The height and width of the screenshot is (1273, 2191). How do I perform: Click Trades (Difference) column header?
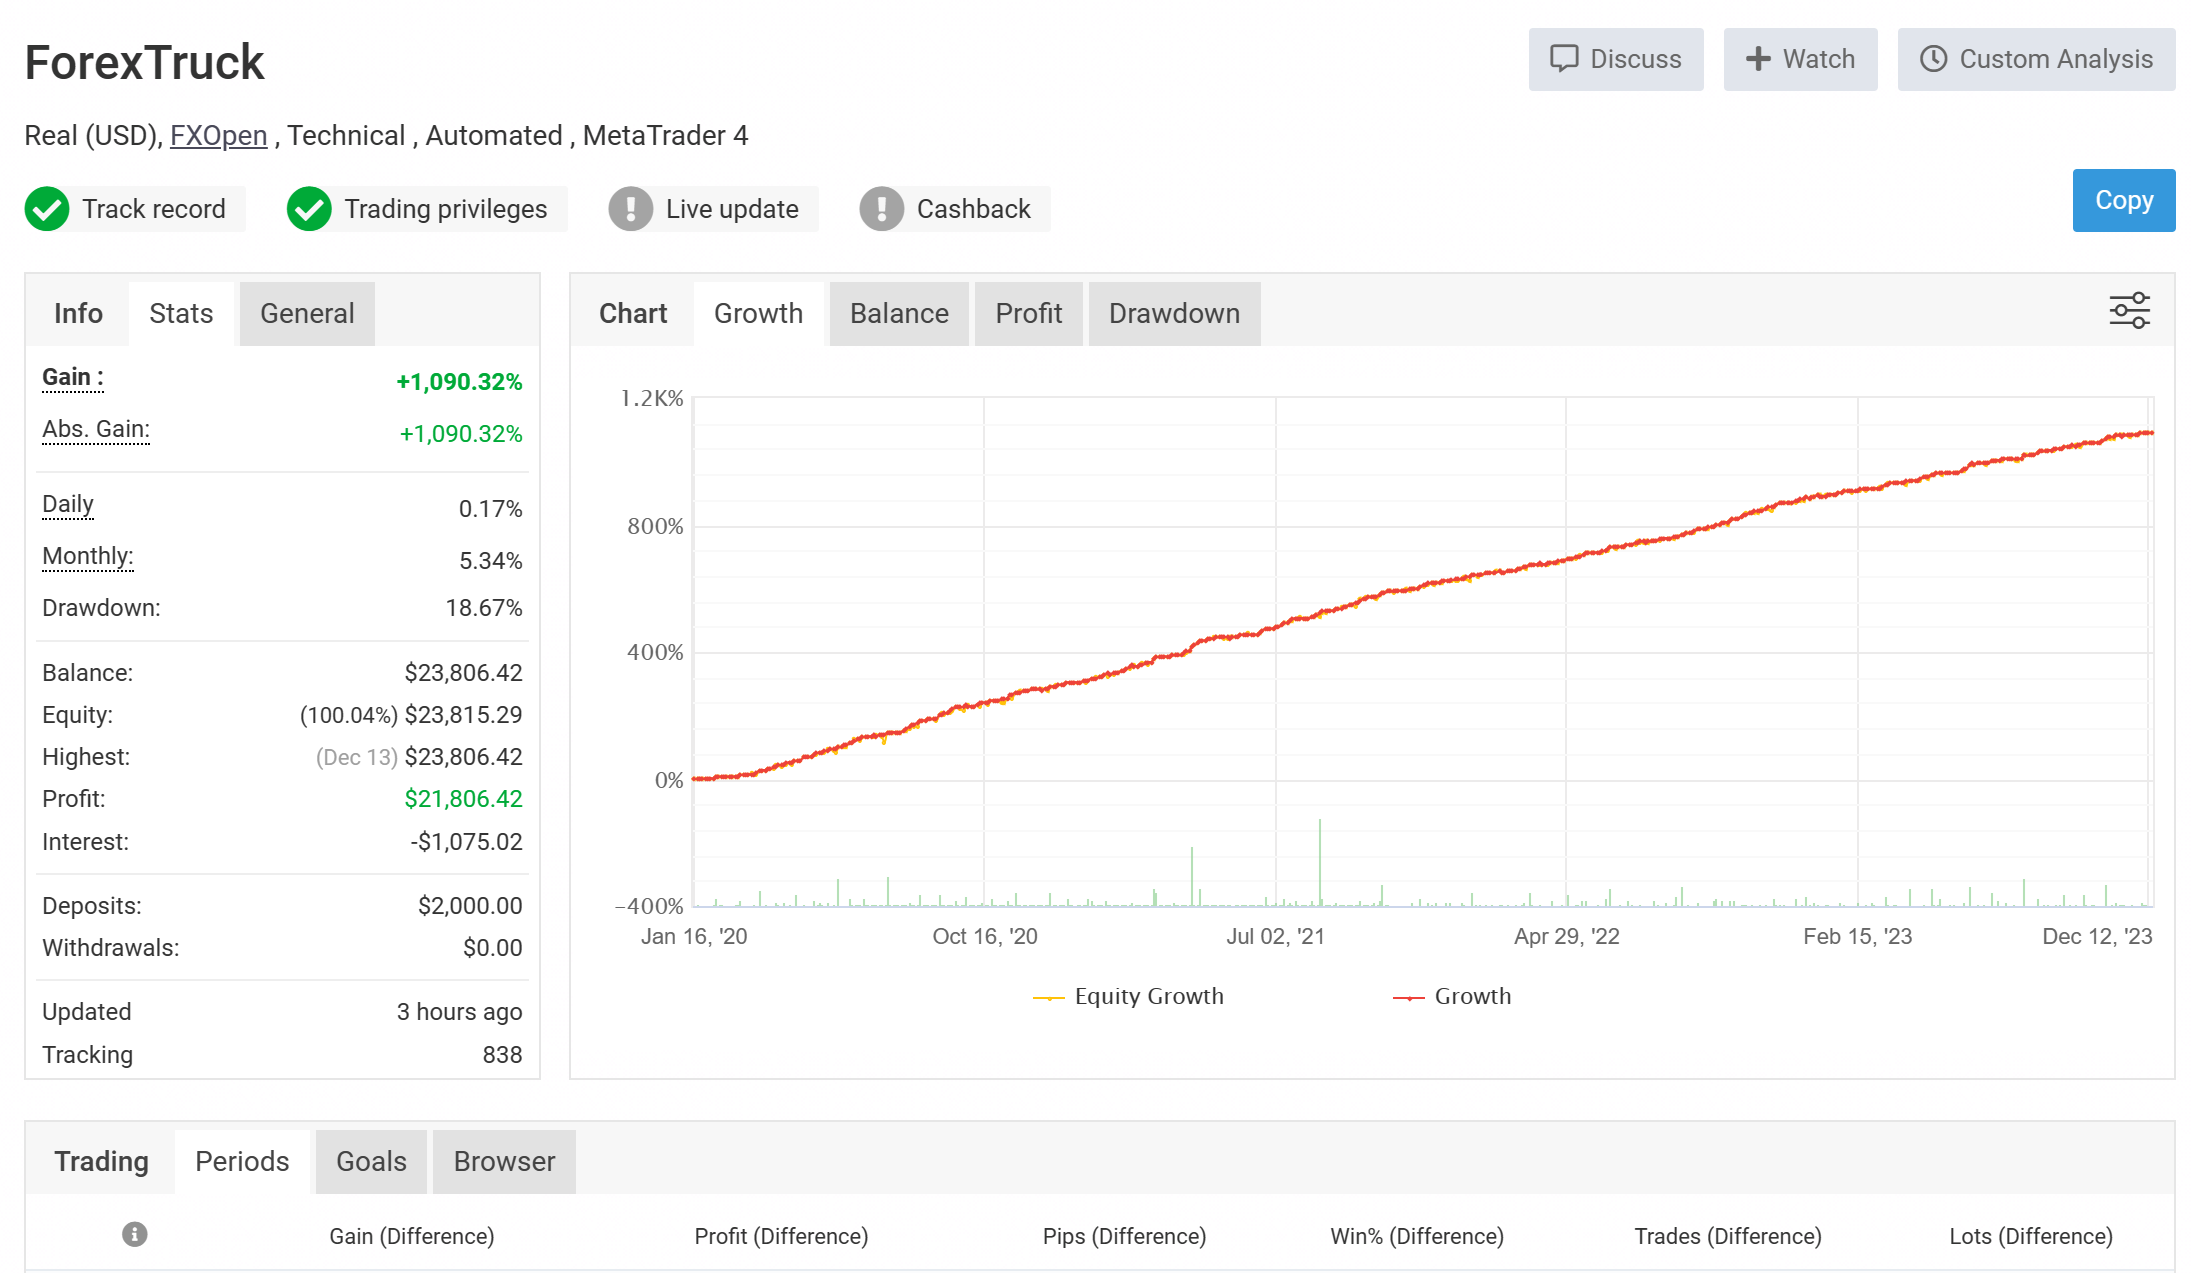(1728, 1236)
